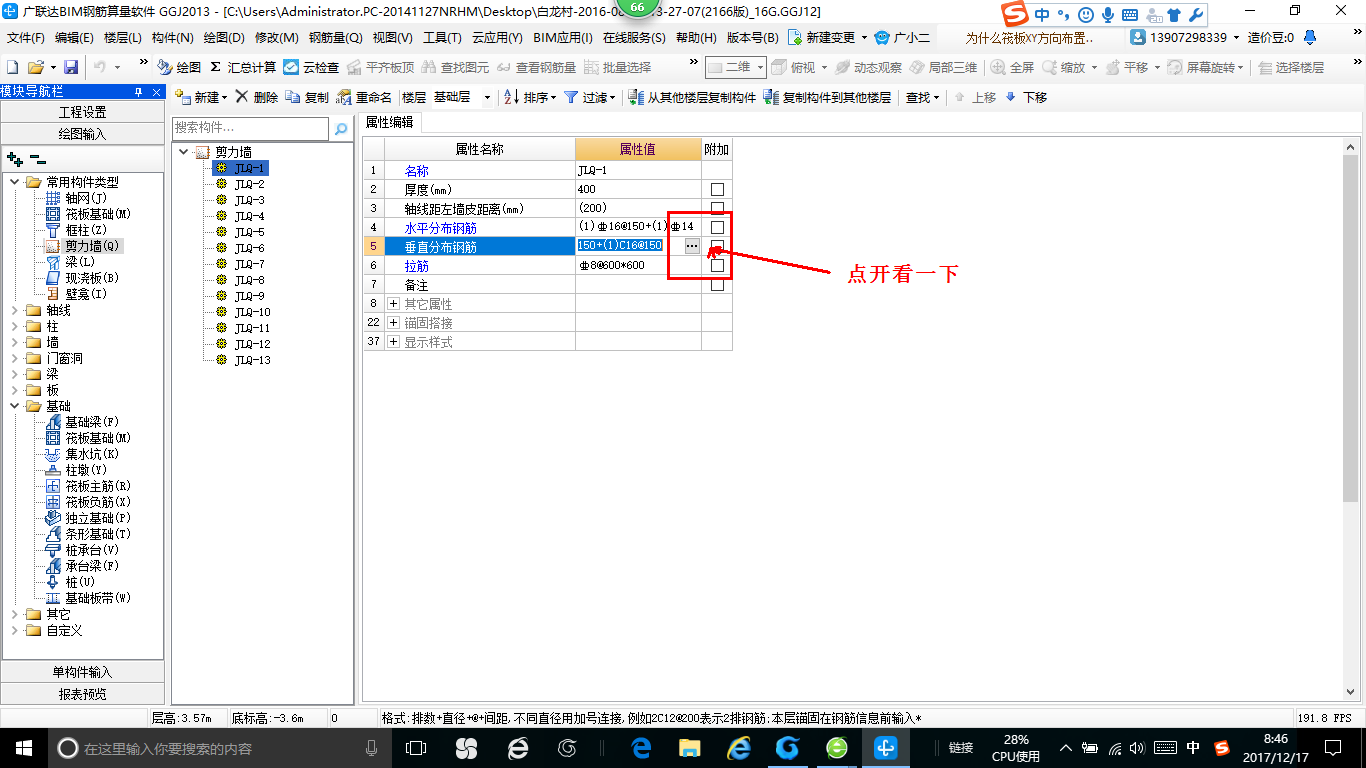1366x768 pixels.
Task: Open the 构件(N) menu
Action: pos(173,38)
